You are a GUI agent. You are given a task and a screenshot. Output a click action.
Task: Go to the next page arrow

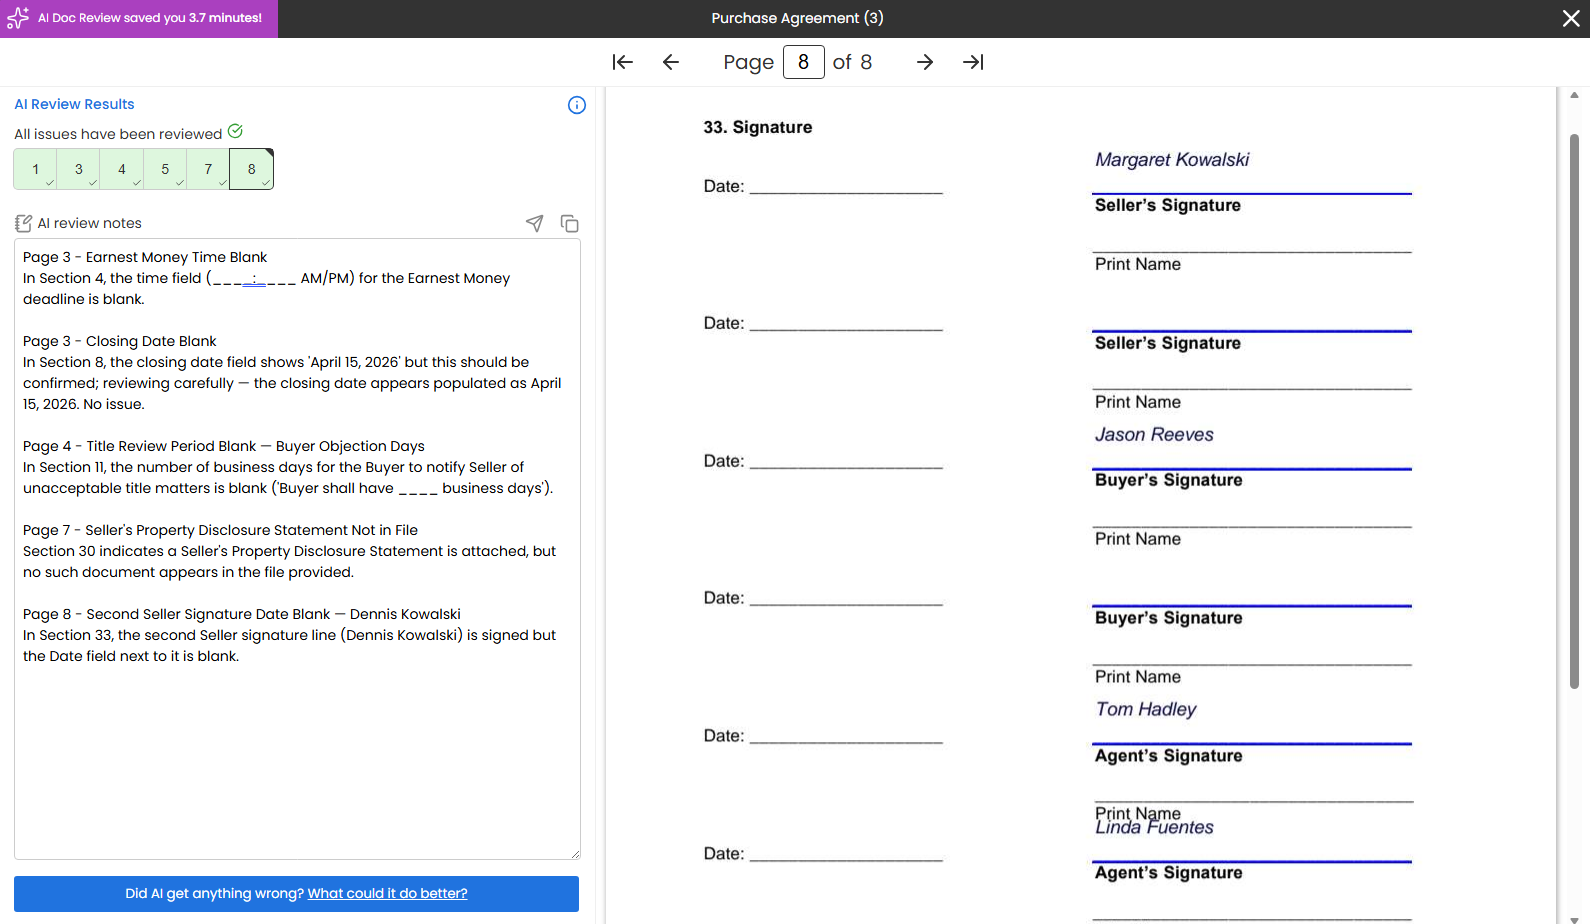tap(925, 62)
